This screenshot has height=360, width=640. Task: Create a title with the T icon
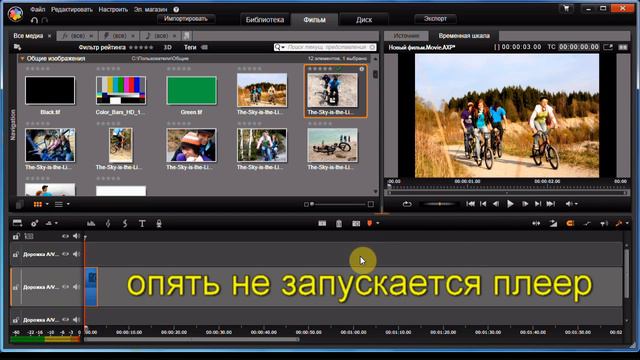point(142,223)
